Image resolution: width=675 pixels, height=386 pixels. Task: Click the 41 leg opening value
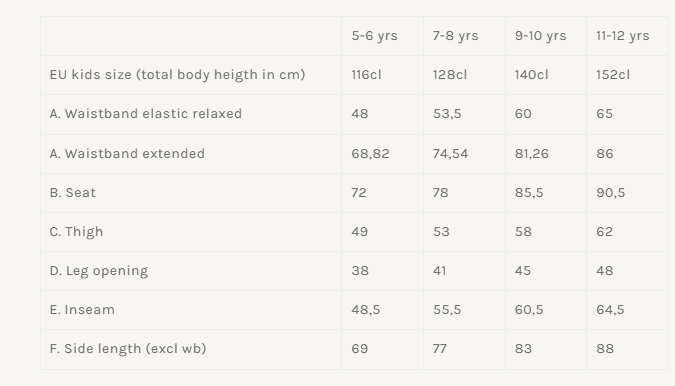pyautogui.click(x=439, y=271)
